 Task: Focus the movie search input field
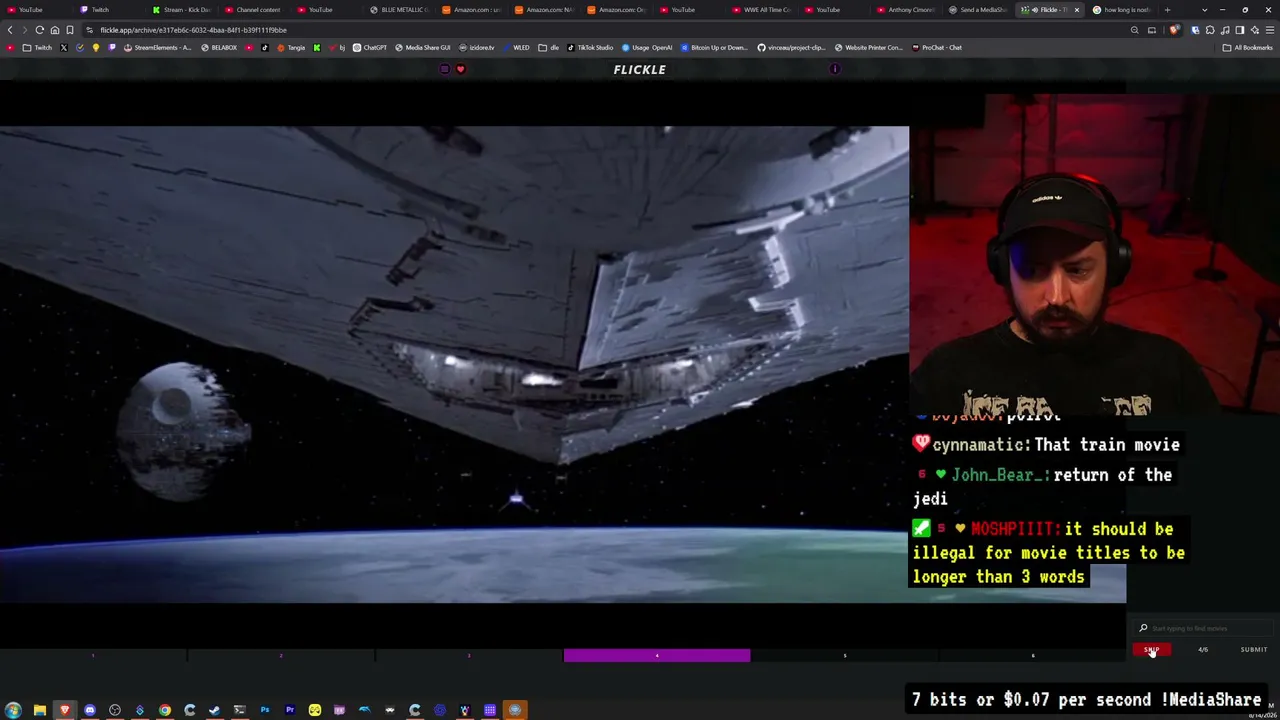1204,628
